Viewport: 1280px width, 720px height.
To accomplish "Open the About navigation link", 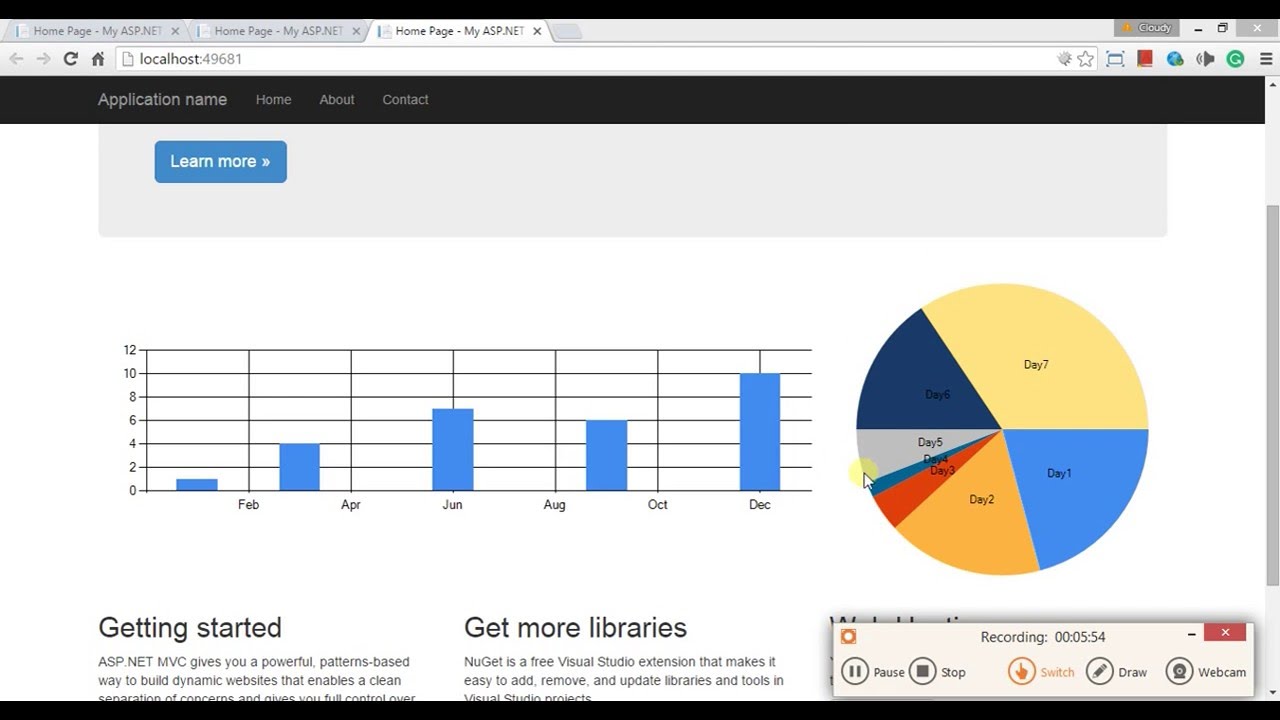I will tap(336, 100).
